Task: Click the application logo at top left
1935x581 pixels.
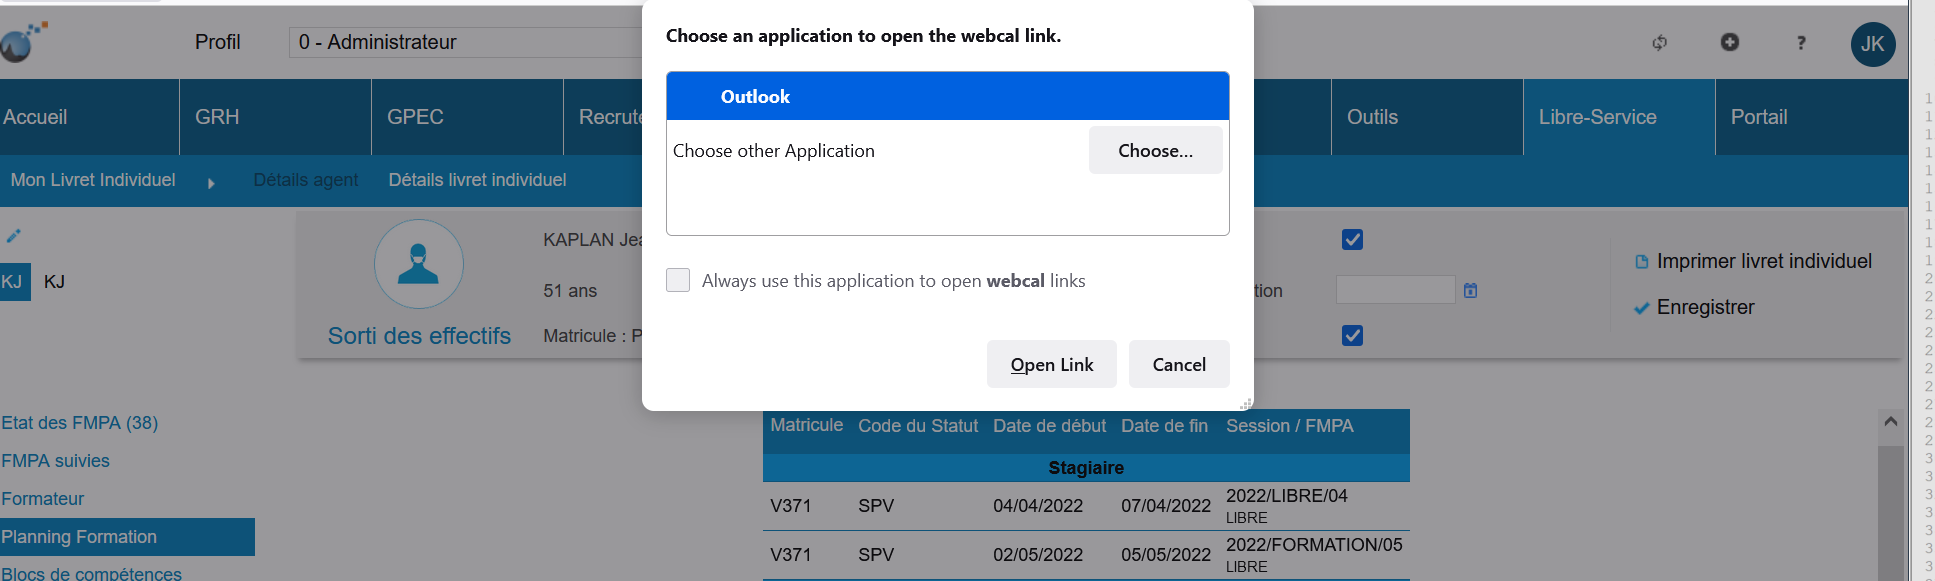Action: pos(24,43)
